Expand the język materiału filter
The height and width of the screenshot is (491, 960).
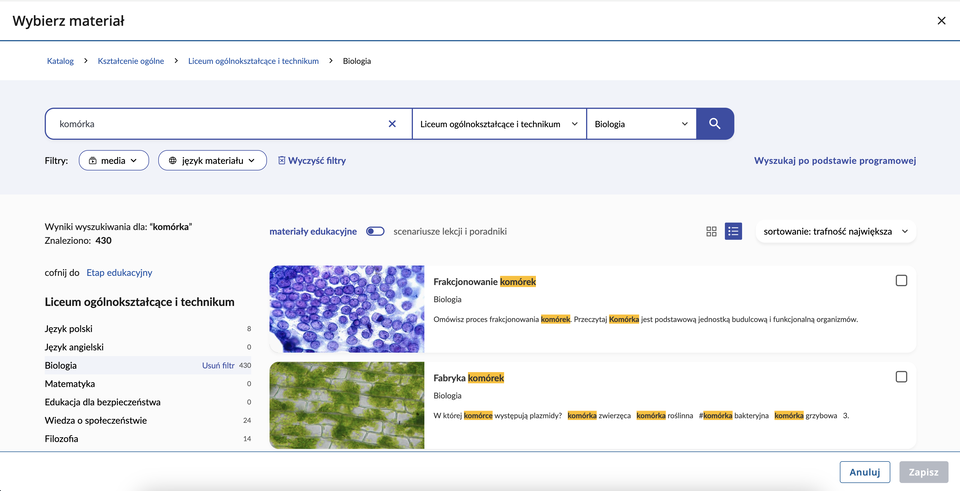pos(212,160)
